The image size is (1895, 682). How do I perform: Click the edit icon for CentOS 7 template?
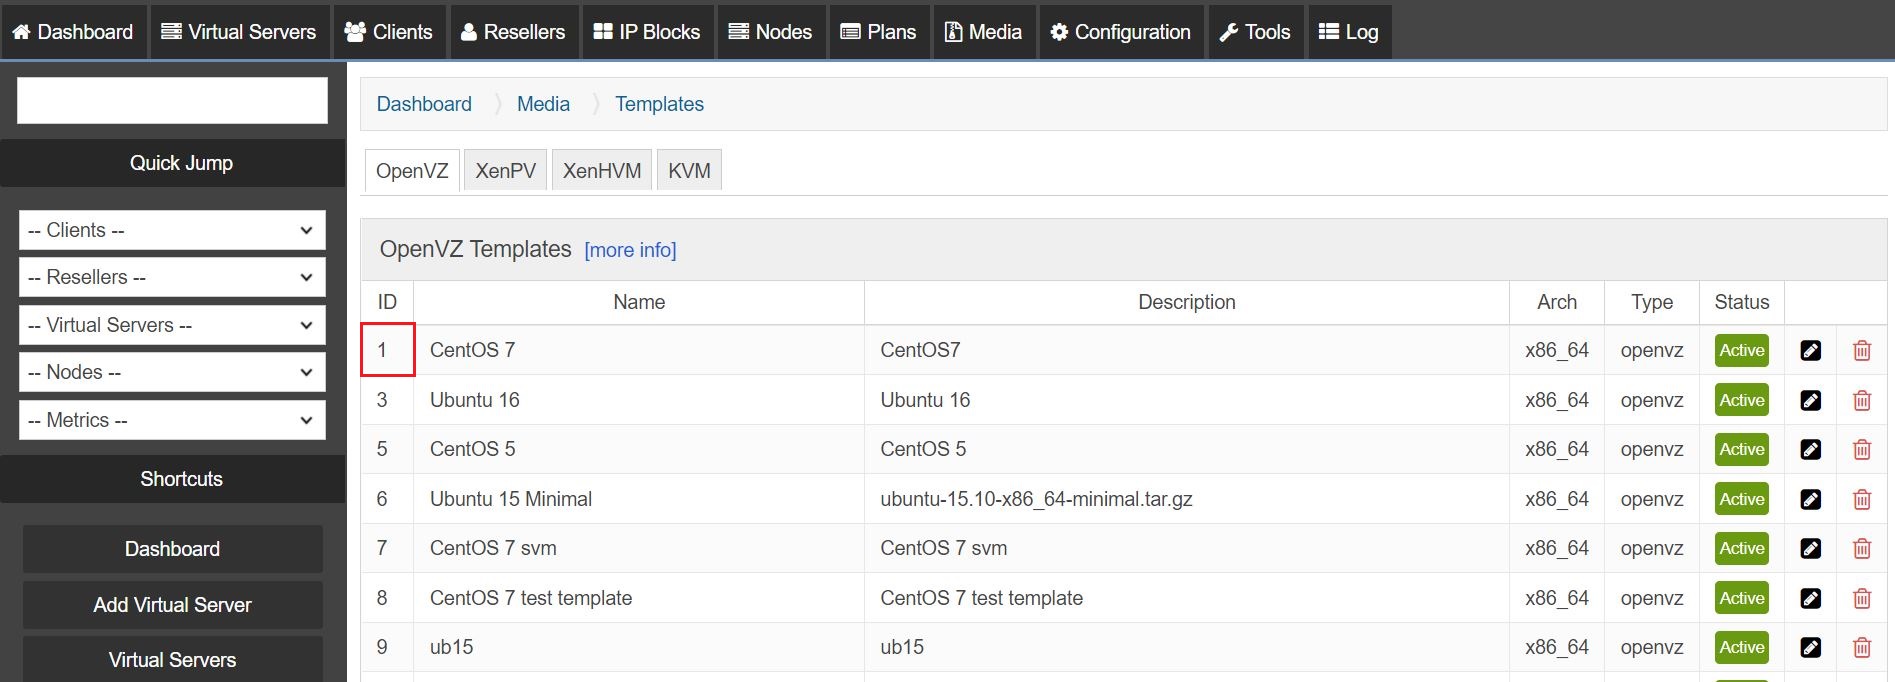[1810, 350]
